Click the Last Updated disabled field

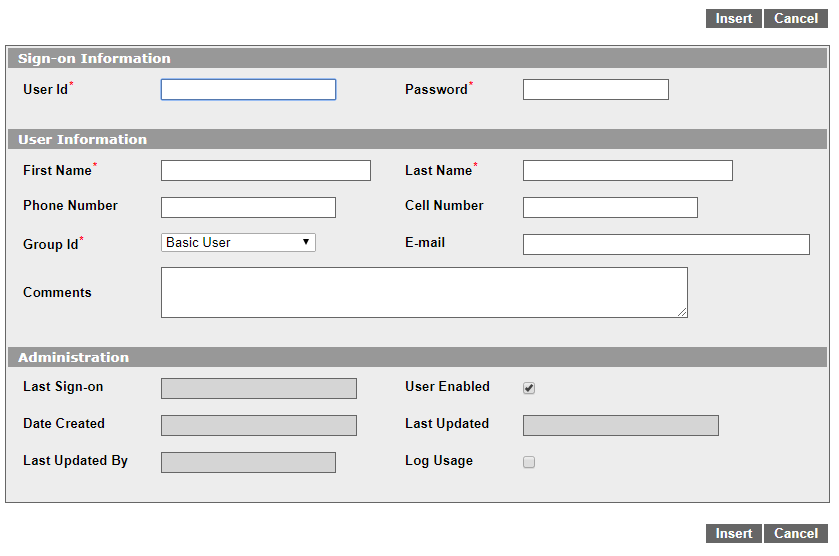(x=621, y=425)
